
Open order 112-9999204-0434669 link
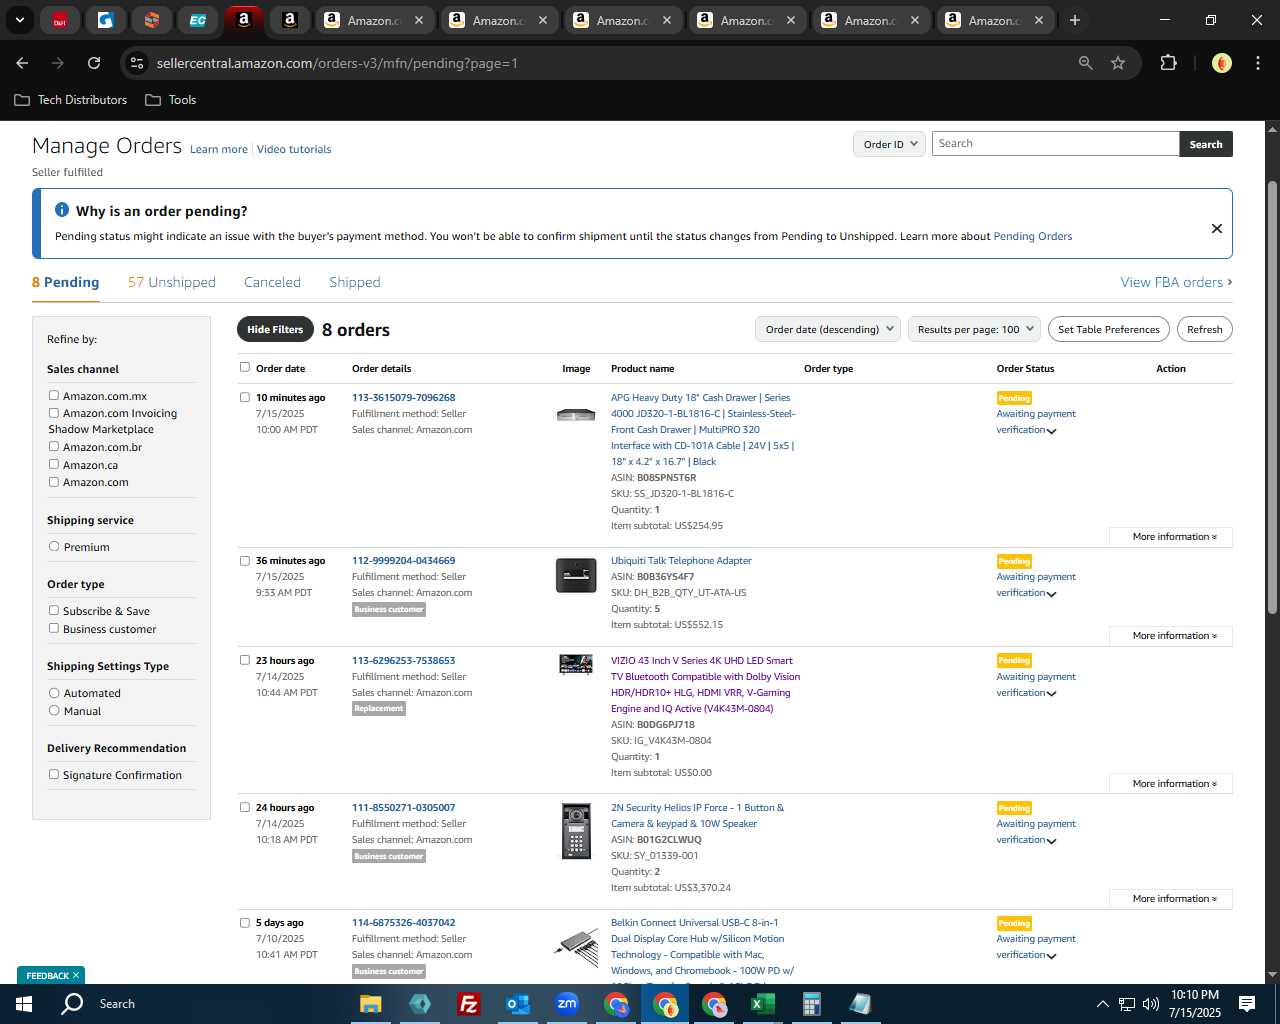coord(403,560)
